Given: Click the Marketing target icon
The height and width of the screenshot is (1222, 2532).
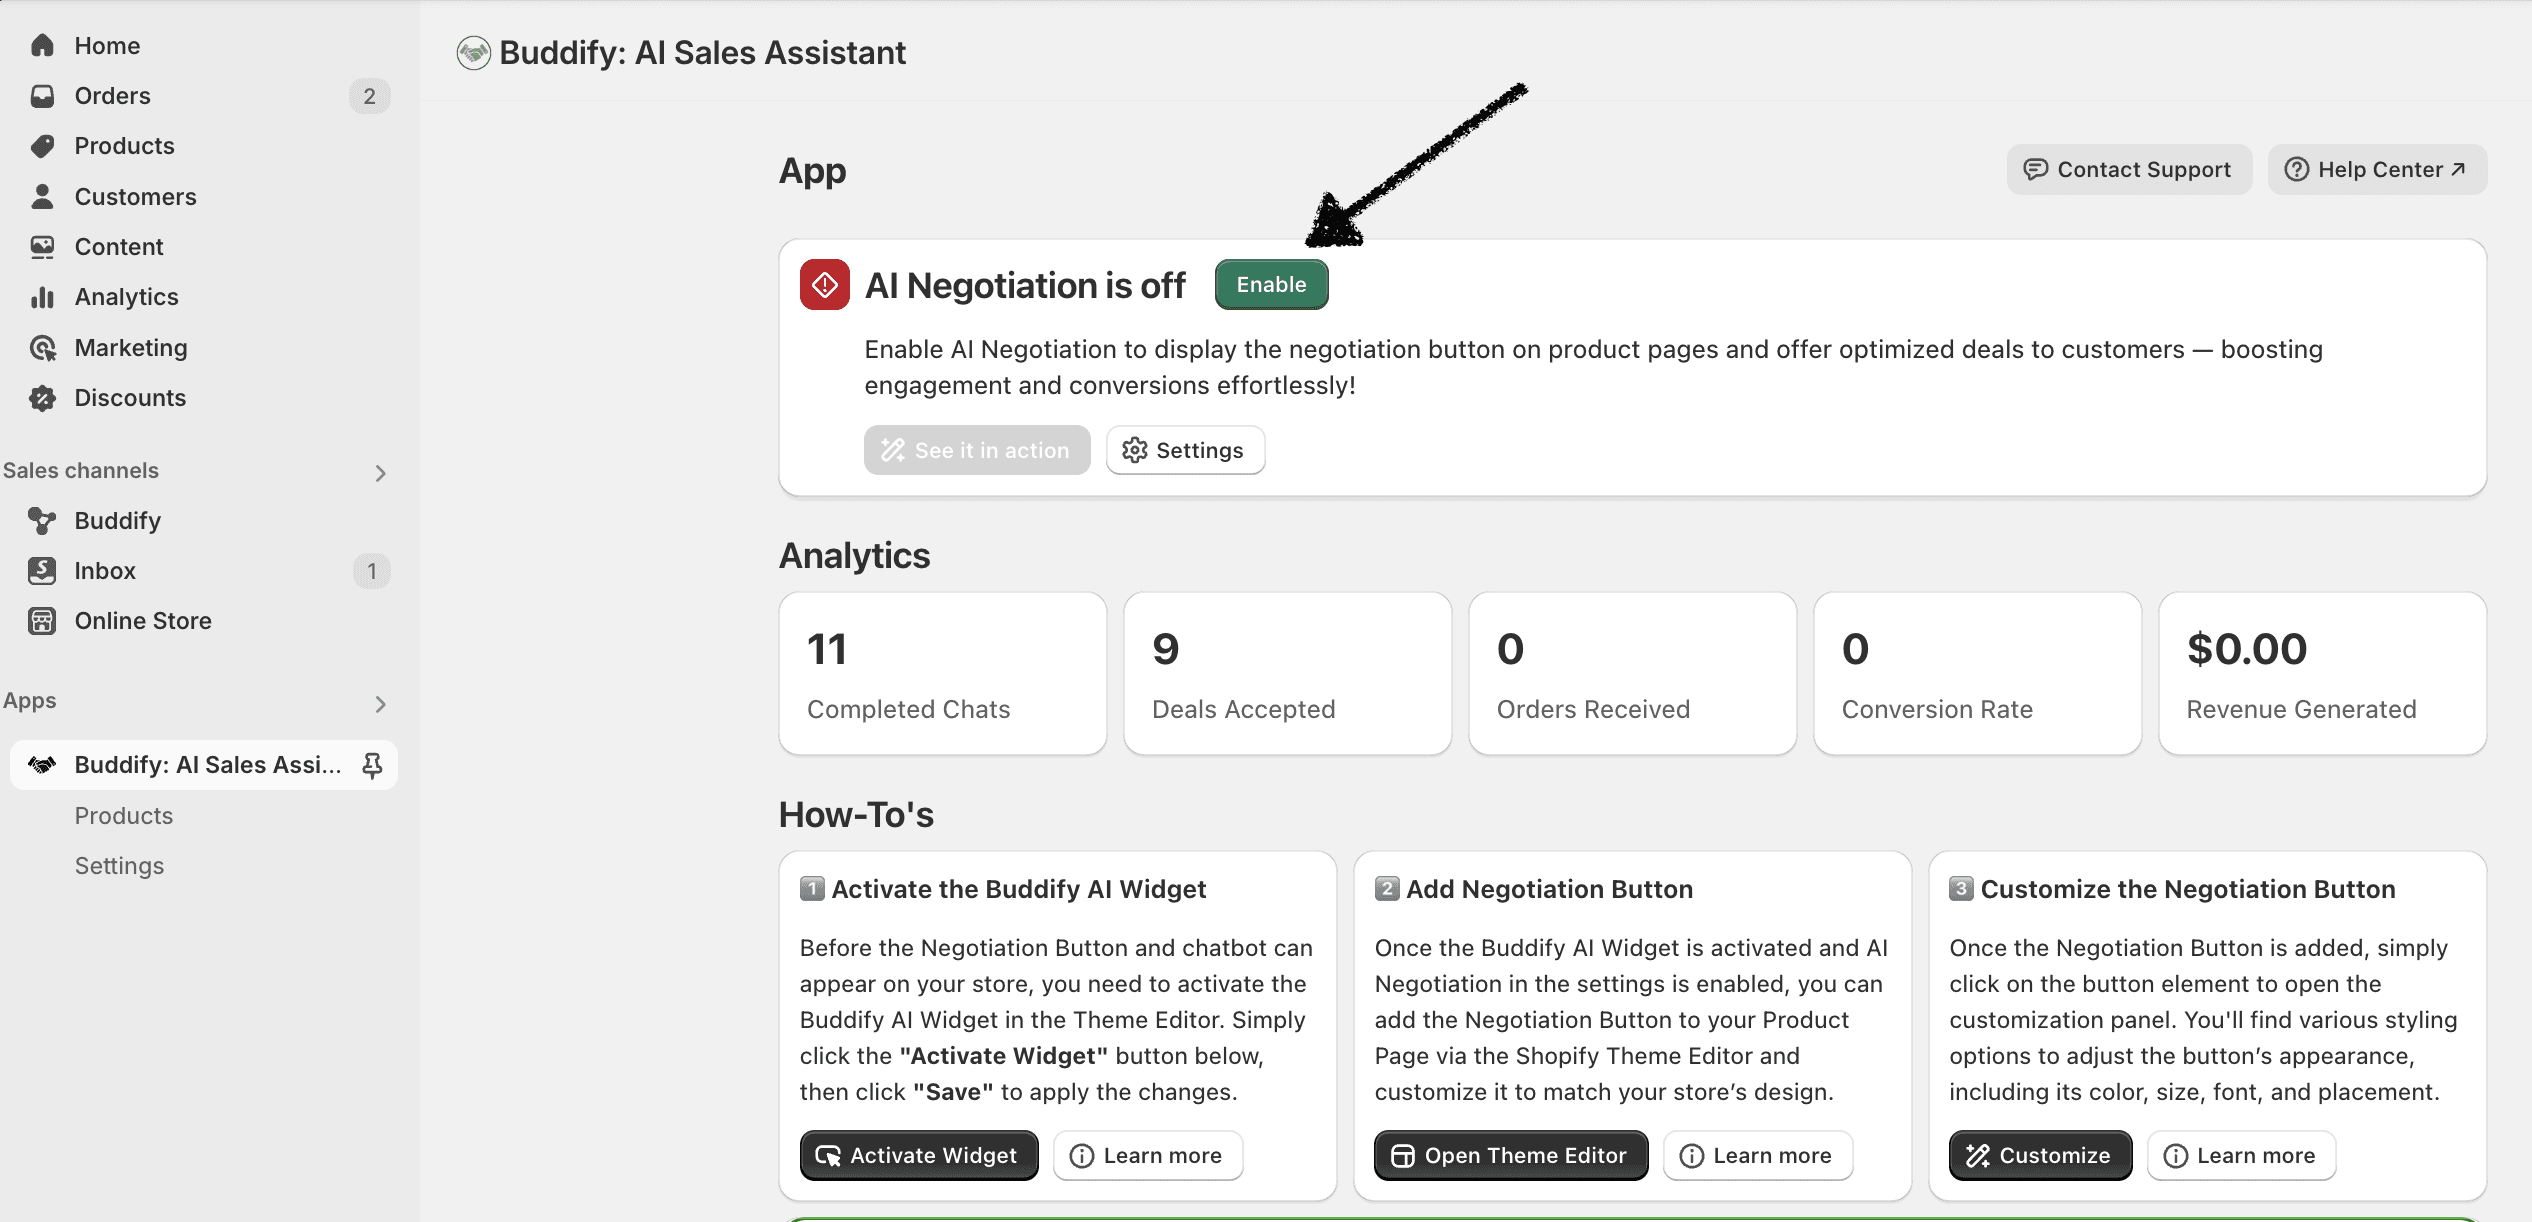Looking at the screenshot, I should 42,348.
